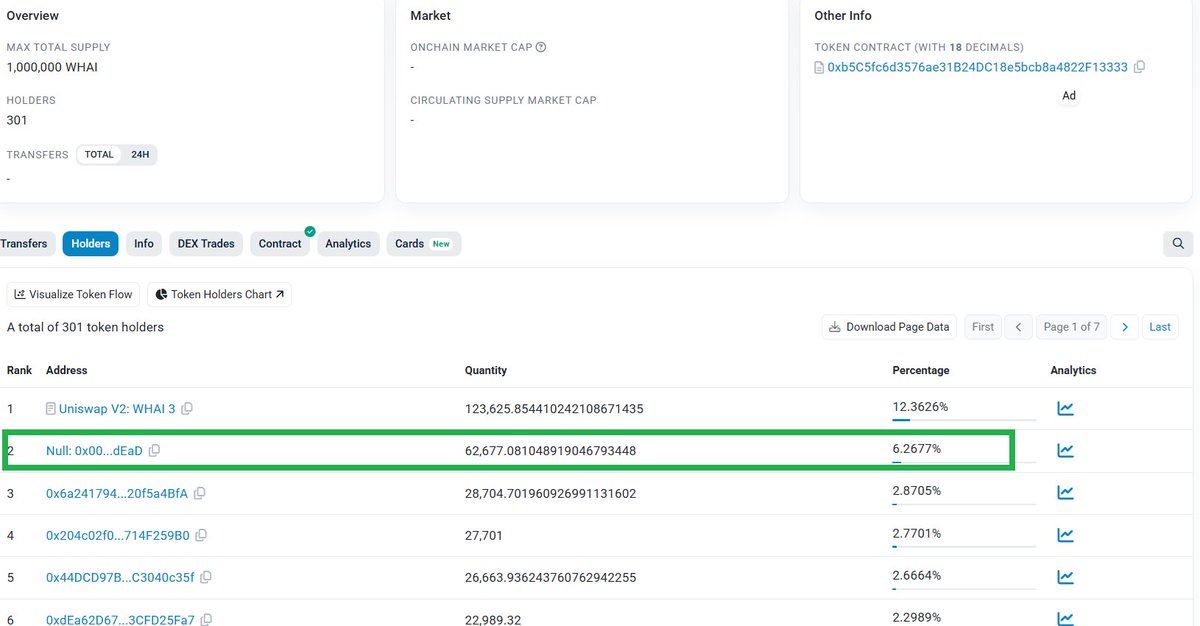Open analytics chart for rank 3 holder
Image resolution: width=1200 pixels, height=626 pixels.
[1065, 493]
